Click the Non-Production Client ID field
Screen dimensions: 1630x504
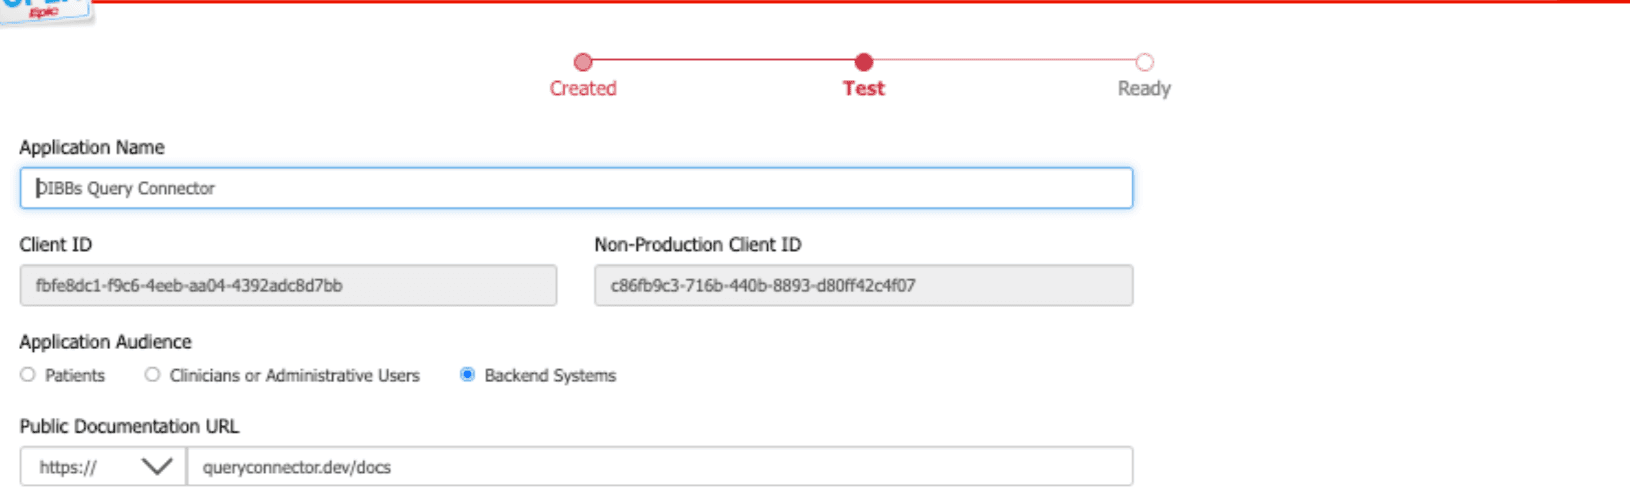click(x=864, y=285)
